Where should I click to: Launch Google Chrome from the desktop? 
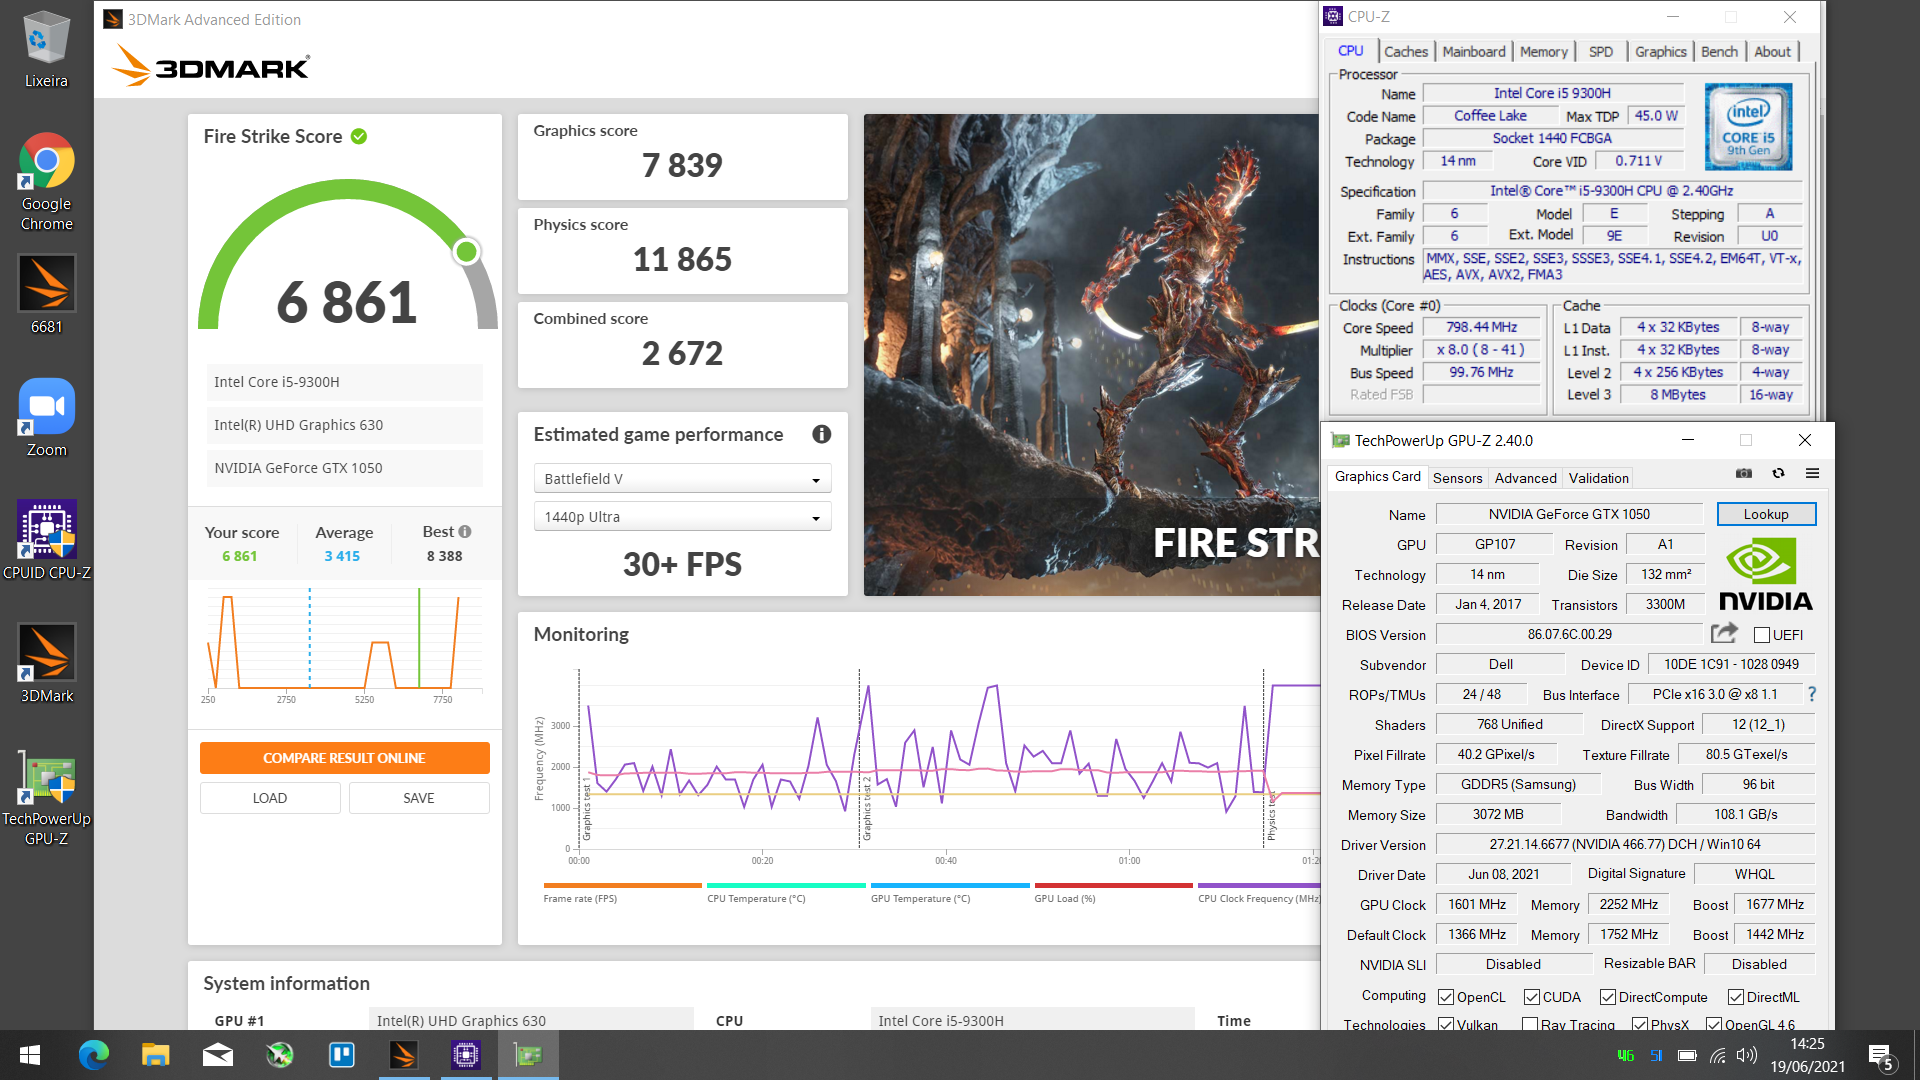point(46,181)
